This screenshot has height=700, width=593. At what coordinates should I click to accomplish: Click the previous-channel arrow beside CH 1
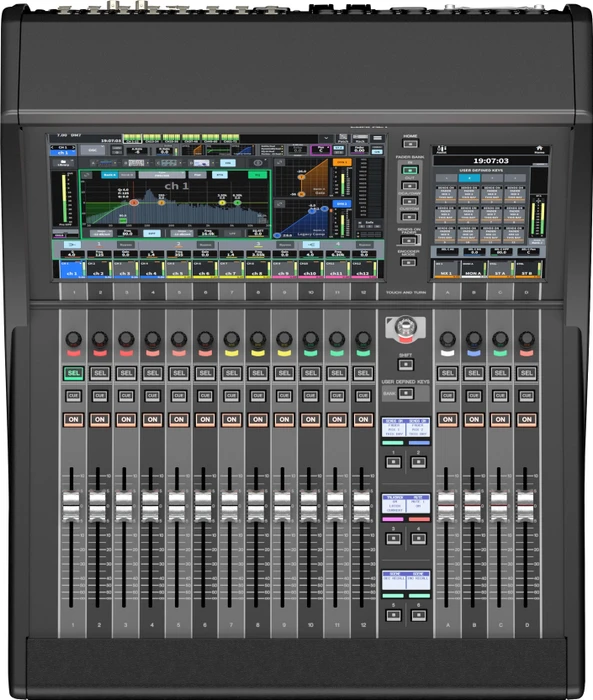point(52,147)
